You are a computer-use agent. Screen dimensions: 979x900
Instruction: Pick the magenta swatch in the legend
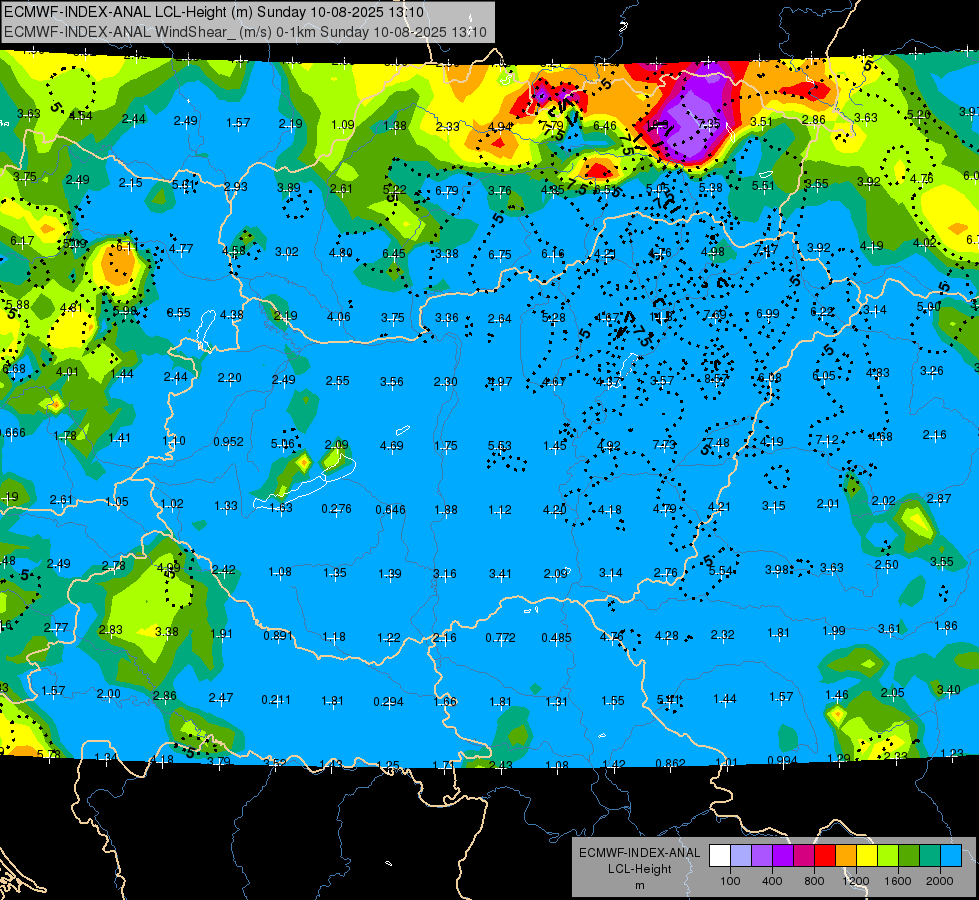[804, 856]
